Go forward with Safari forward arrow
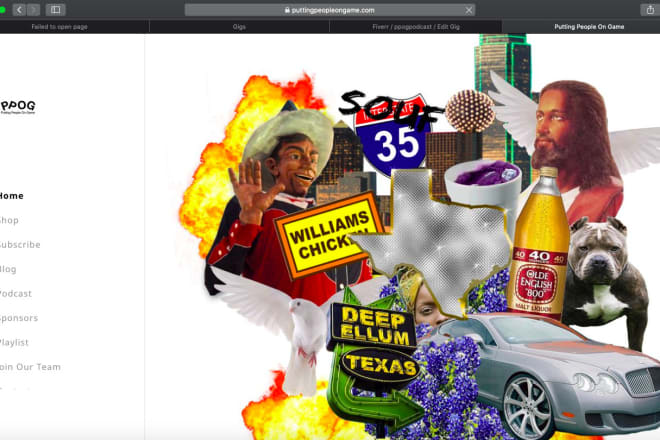 click(33, 10)
